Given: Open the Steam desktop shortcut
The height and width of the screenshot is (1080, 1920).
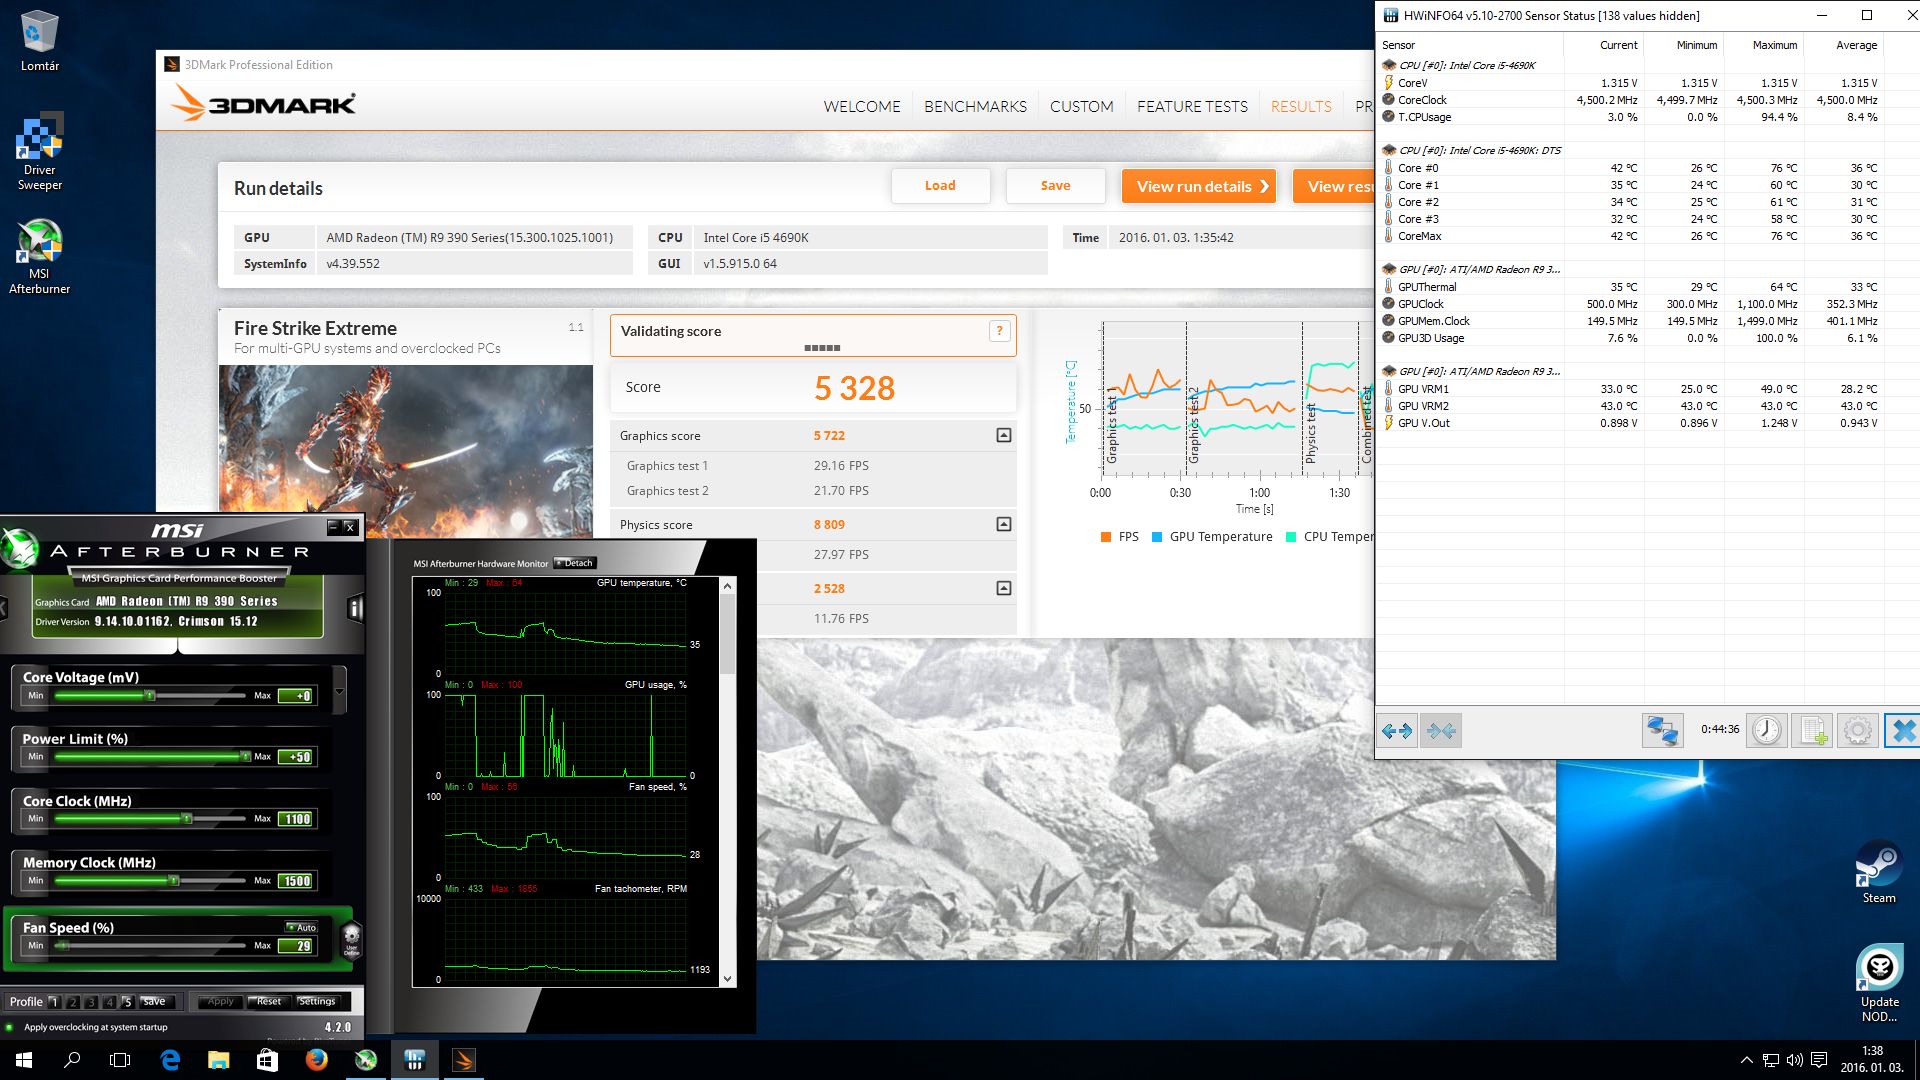Looking at the screenshot, I should [x=1879, y=872].
